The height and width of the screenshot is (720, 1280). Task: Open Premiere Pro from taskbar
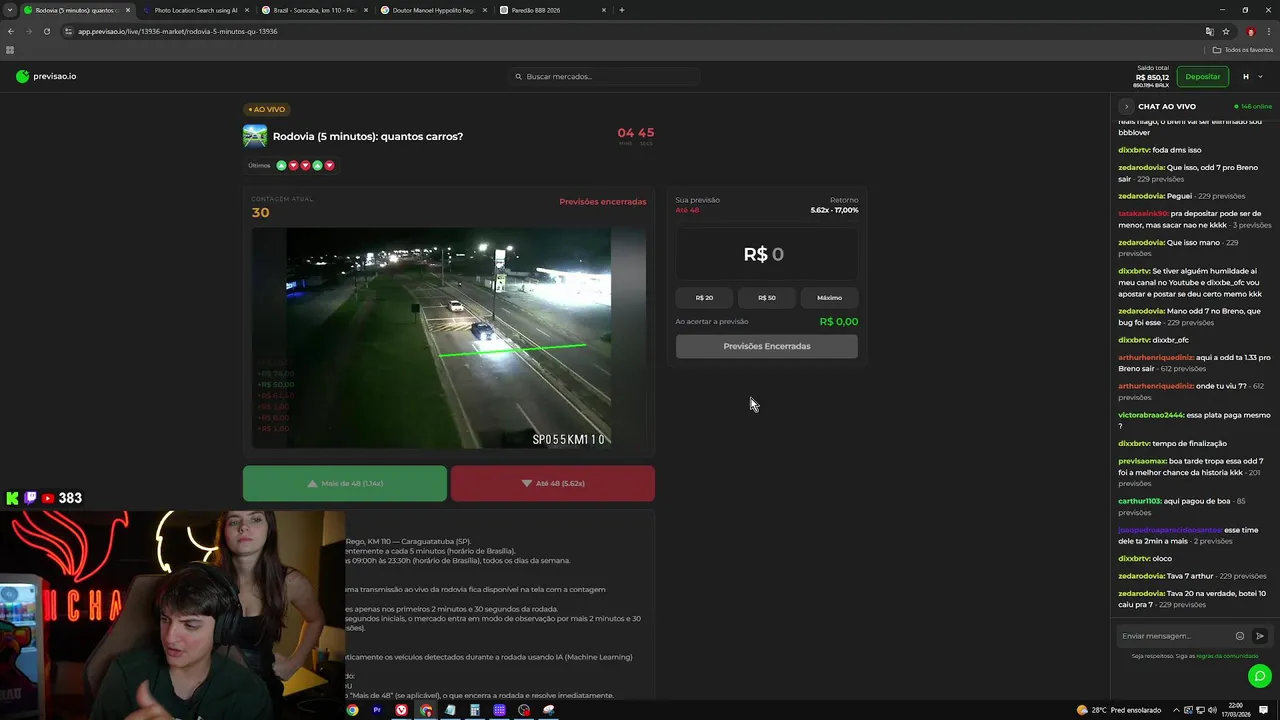pyautogui.click(x=377, y=710)
